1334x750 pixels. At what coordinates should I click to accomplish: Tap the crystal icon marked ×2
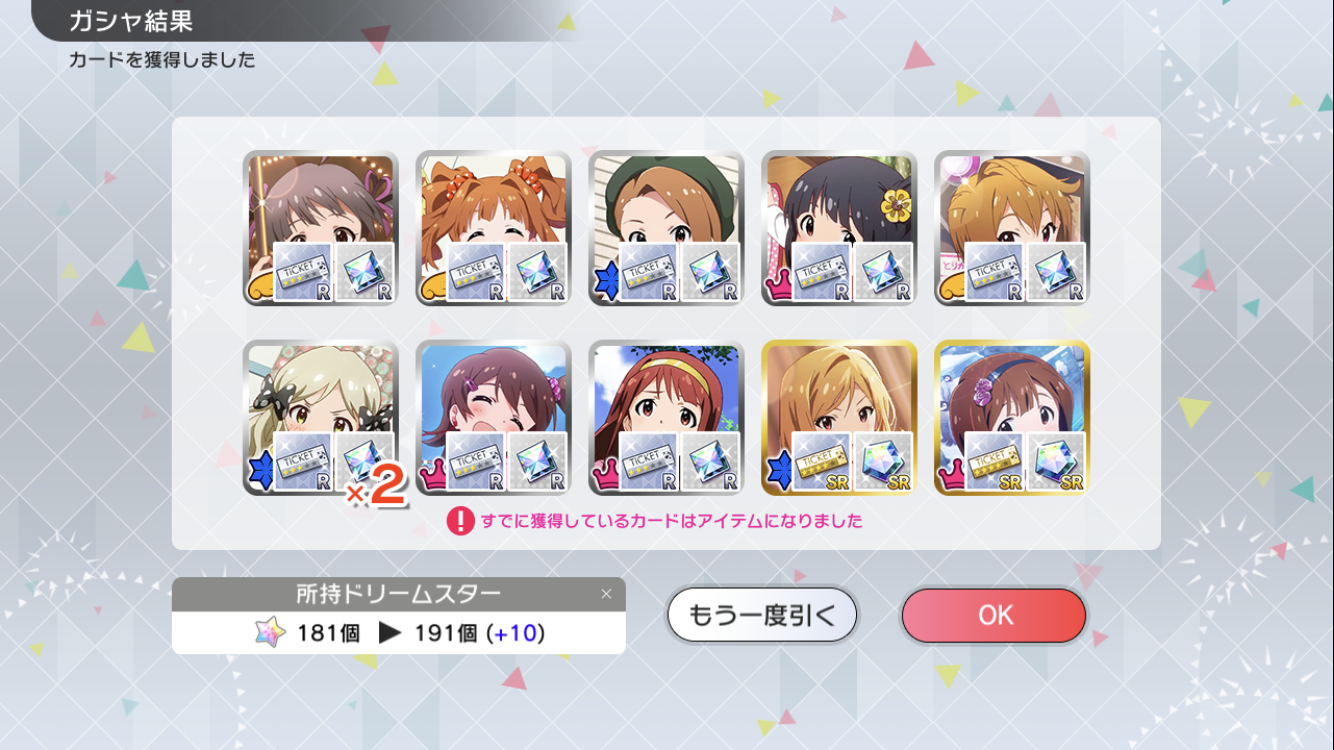pos(364,461)
